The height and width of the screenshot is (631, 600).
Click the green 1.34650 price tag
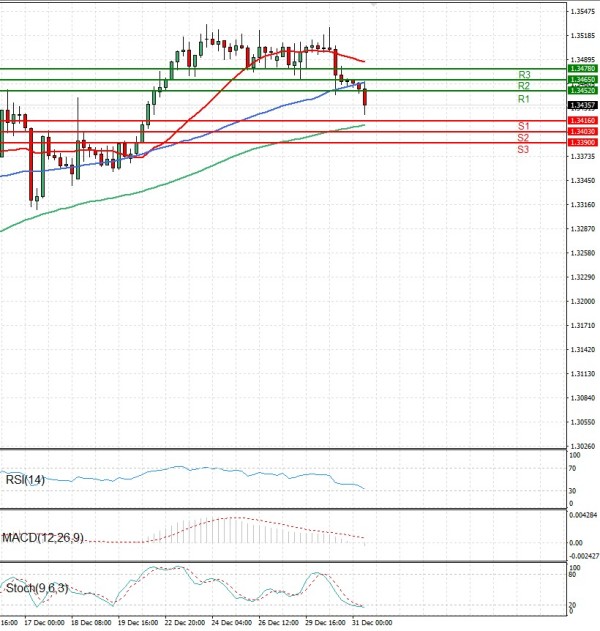pyautogui.click(x=581, y=79)
